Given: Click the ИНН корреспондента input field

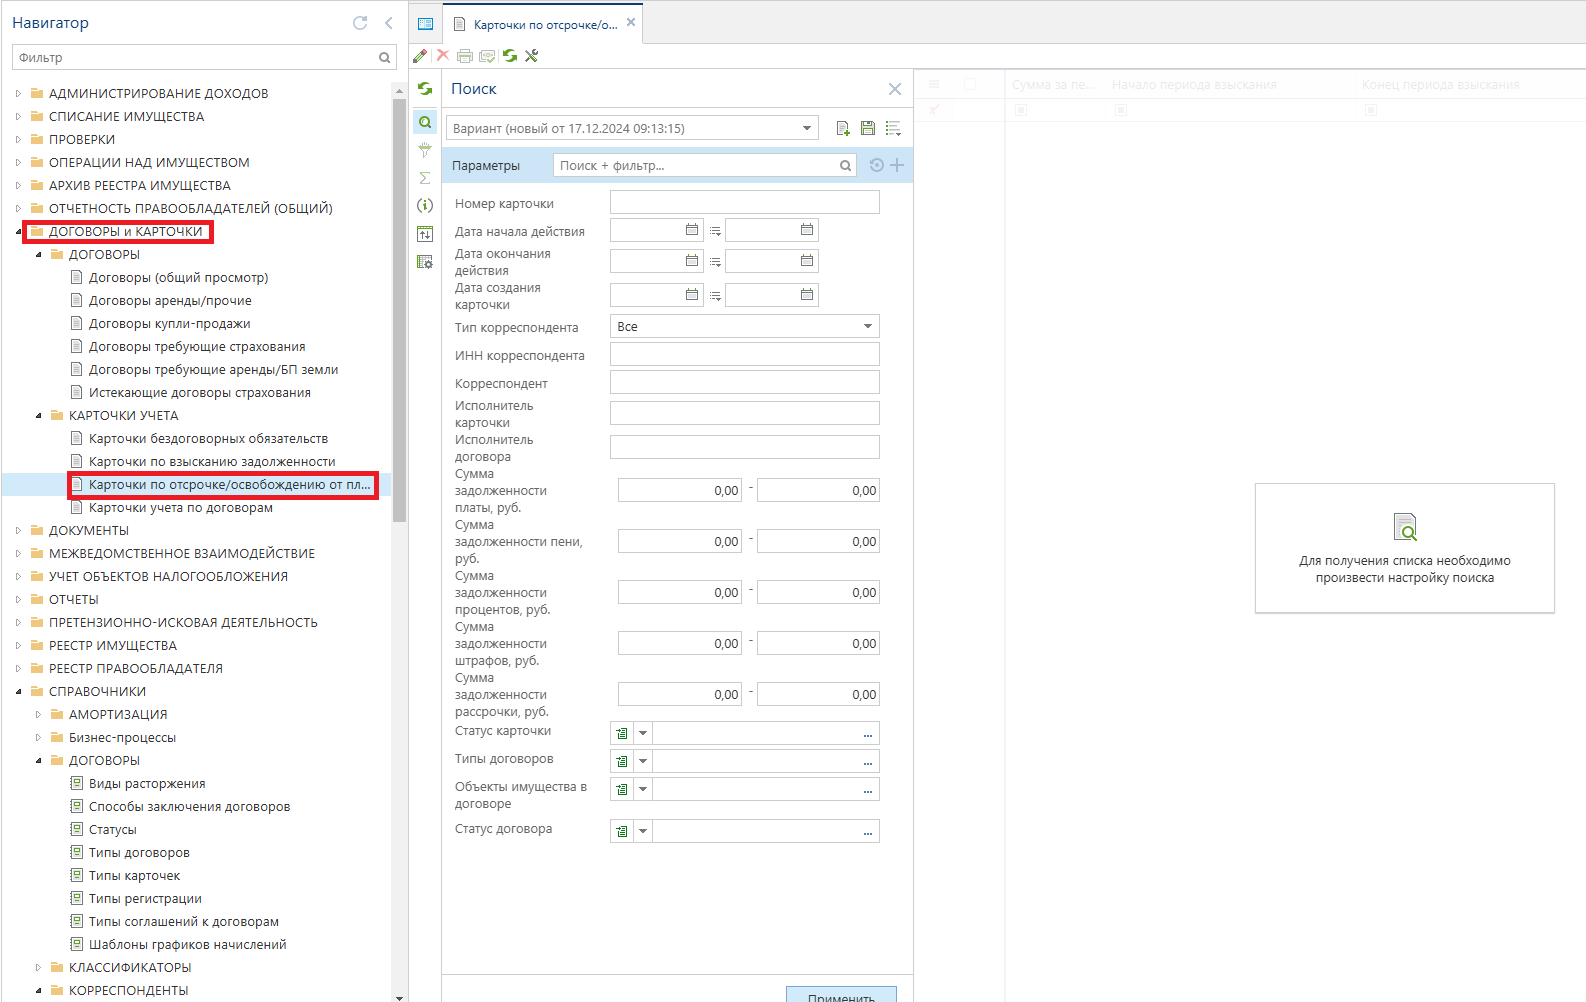Looking at the screenshot, I should 745,354.
